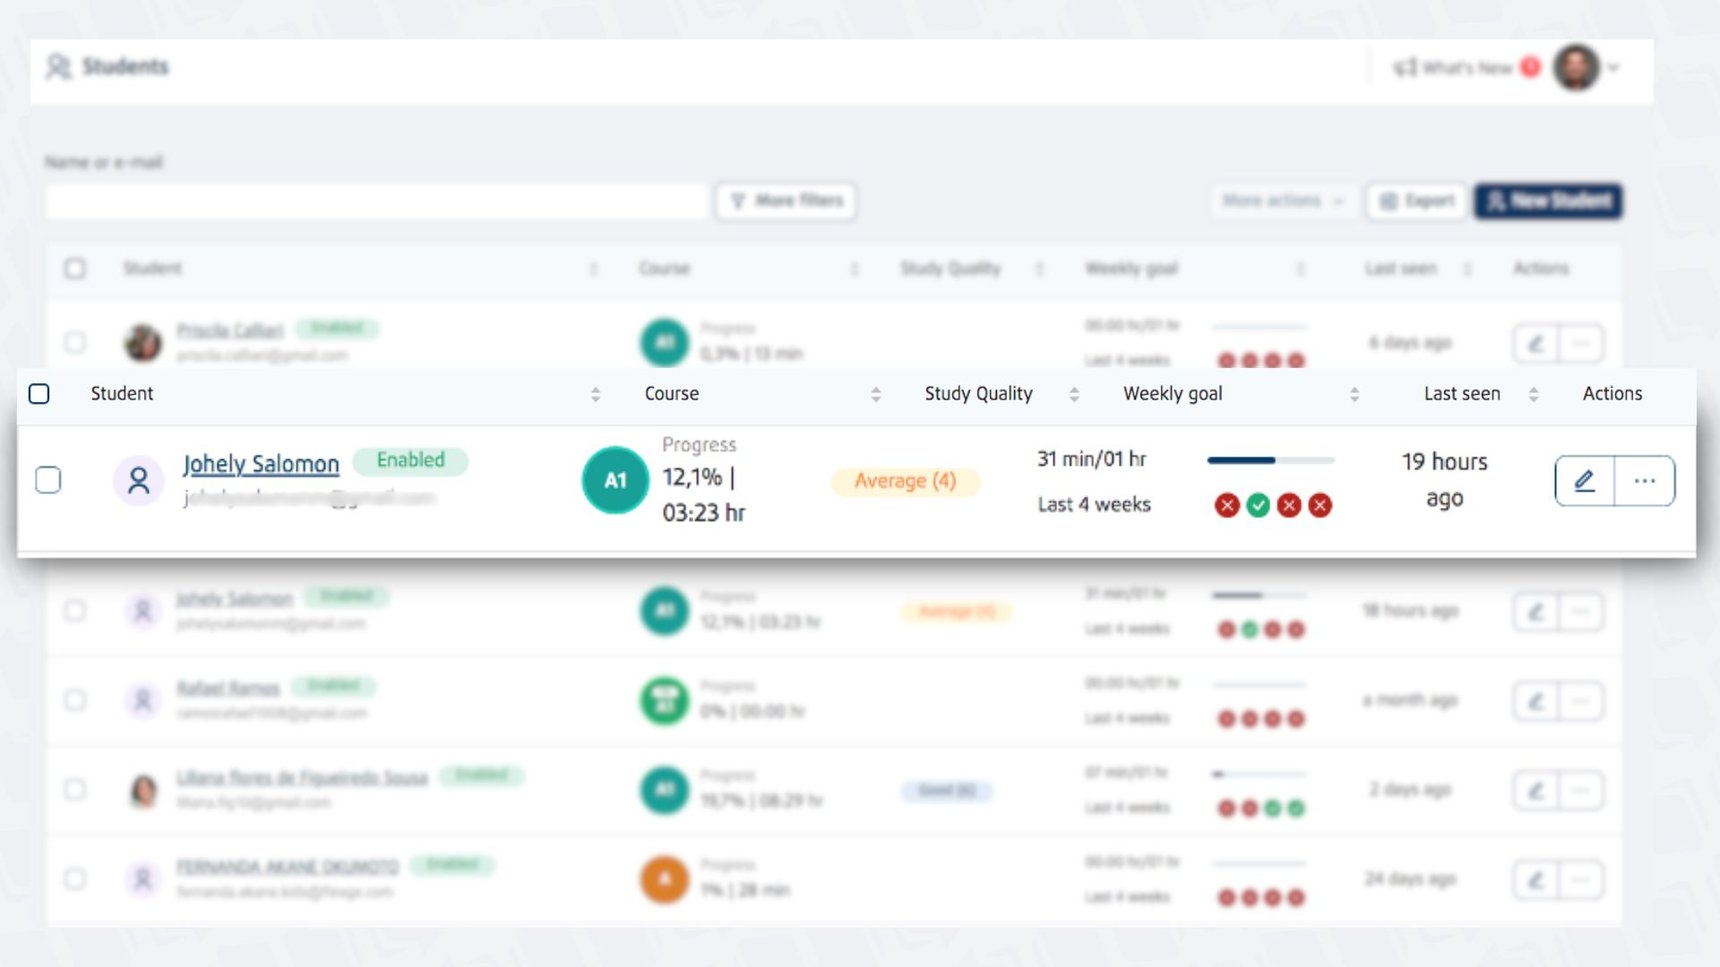
Task: Open the more options menu for Johely Salomon
Action: click(1645, 481)
